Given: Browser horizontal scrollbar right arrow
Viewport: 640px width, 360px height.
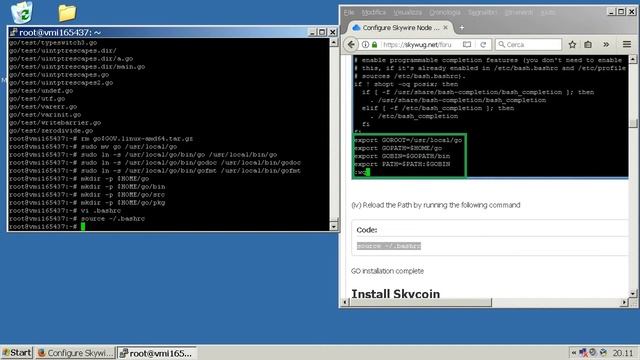Looking at the screenshot, I should (x=624, y=302).
